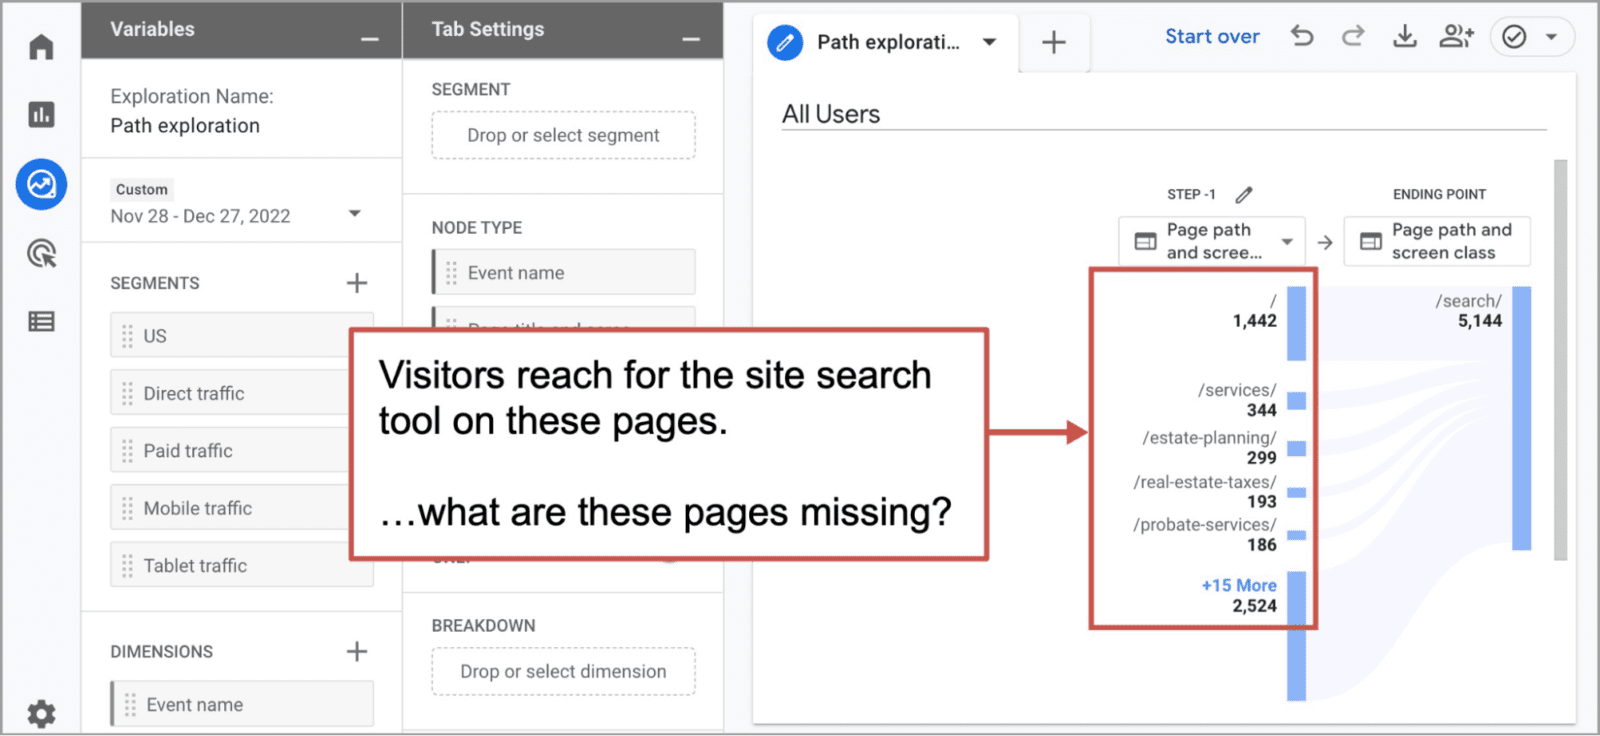This screenshot has width=1600, height=736.
Task: Click the Step -1 page icon
Action: (x=1146, y=241)
